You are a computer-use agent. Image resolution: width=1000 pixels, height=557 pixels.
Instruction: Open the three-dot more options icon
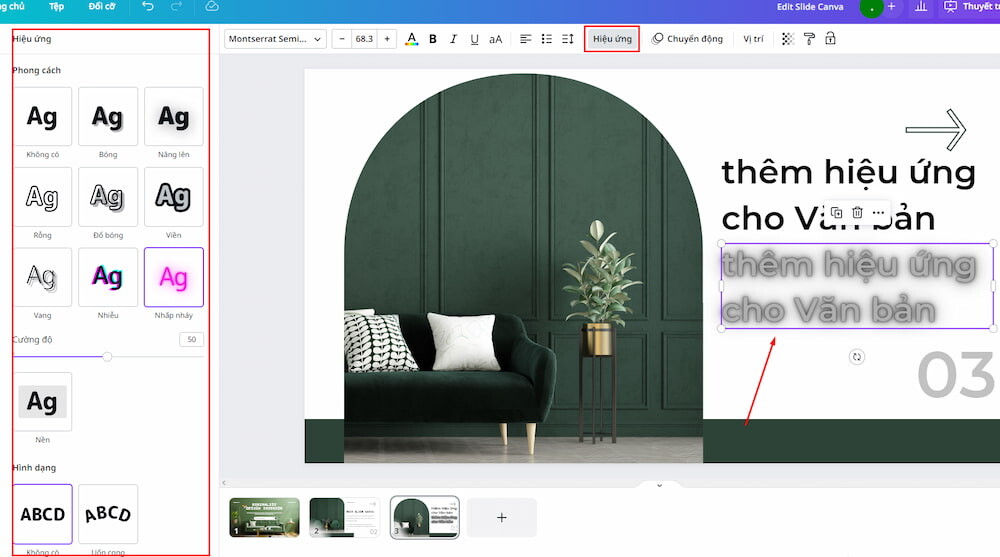pyautogui.click(x=878, y=212)
